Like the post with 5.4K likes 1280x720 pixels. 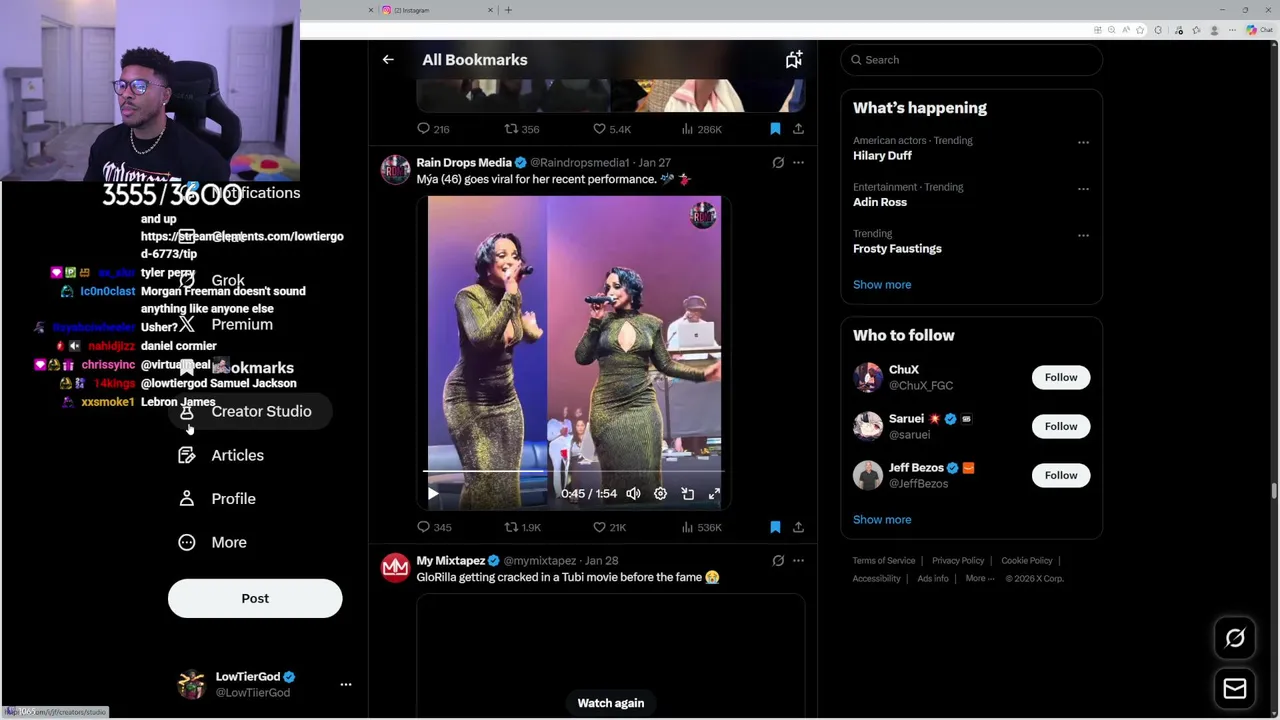(612, 129)
